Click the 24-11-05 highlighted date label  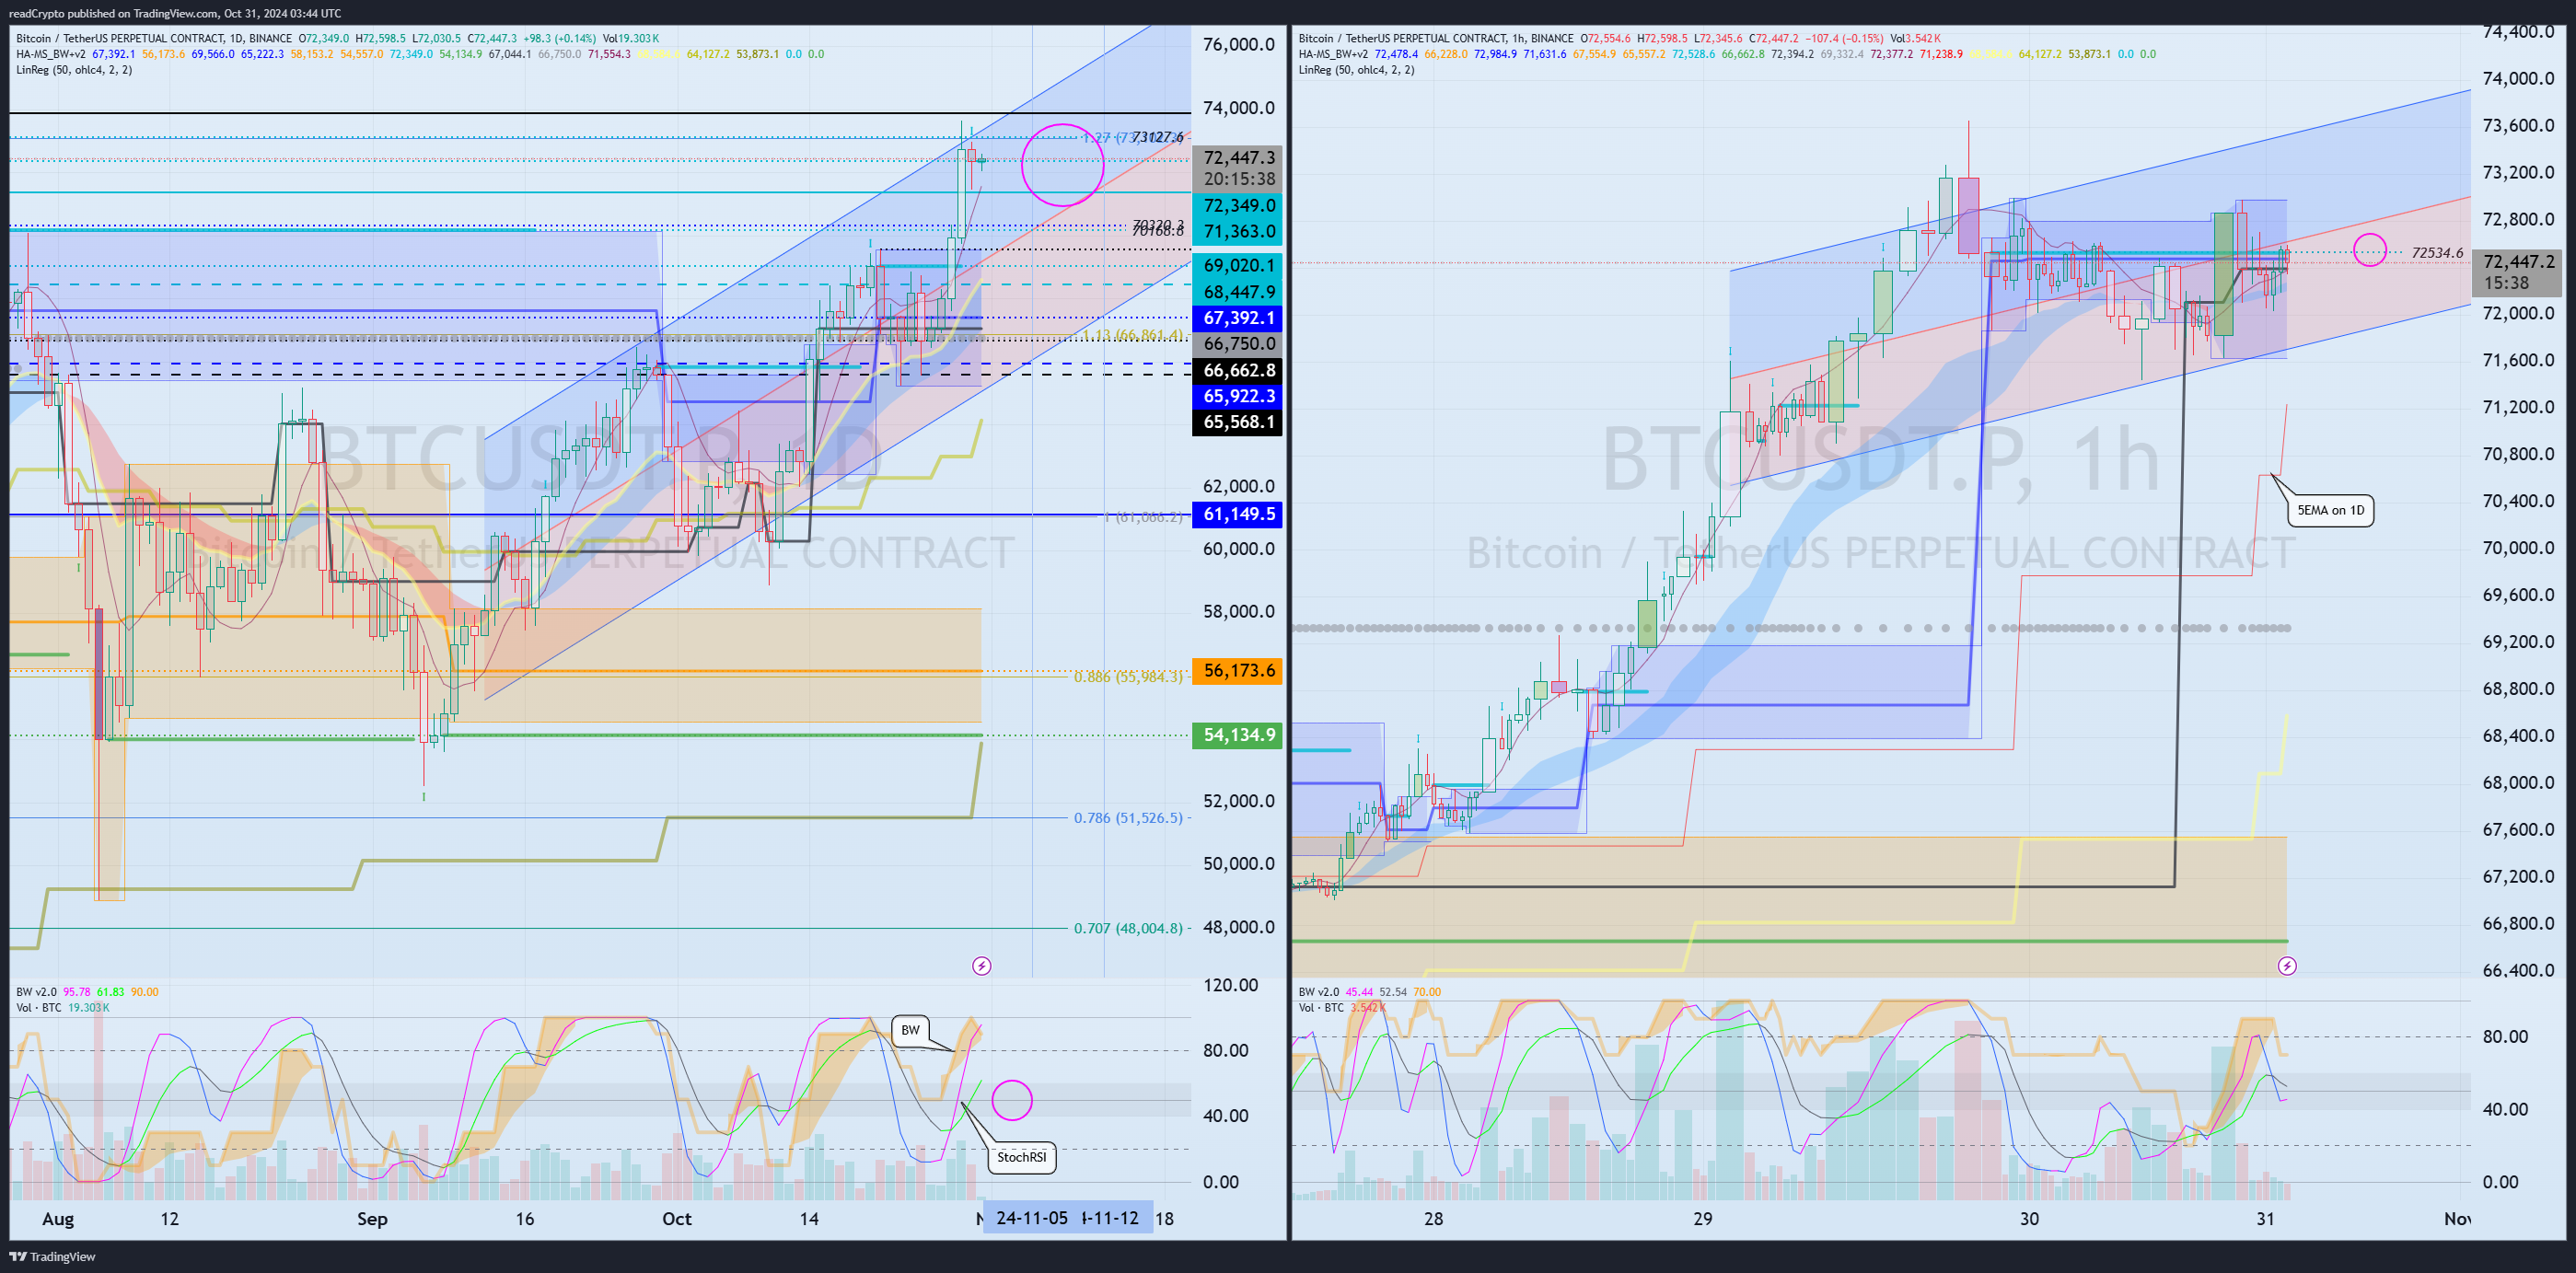pyautogui.click(x=1031, y=1218)
